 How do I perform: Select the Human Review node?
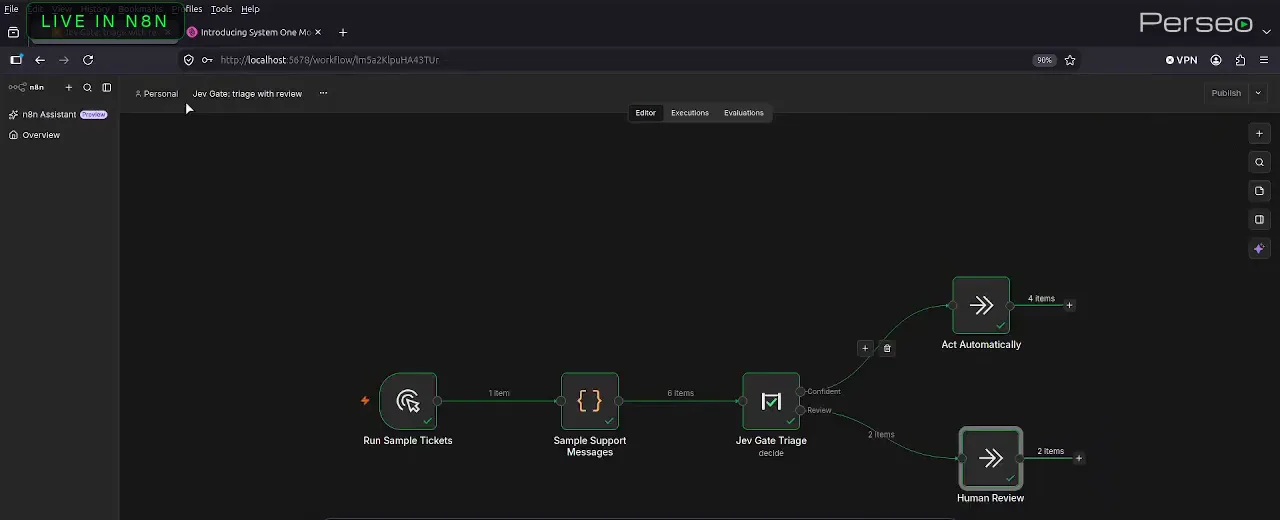tap(991, 458)
